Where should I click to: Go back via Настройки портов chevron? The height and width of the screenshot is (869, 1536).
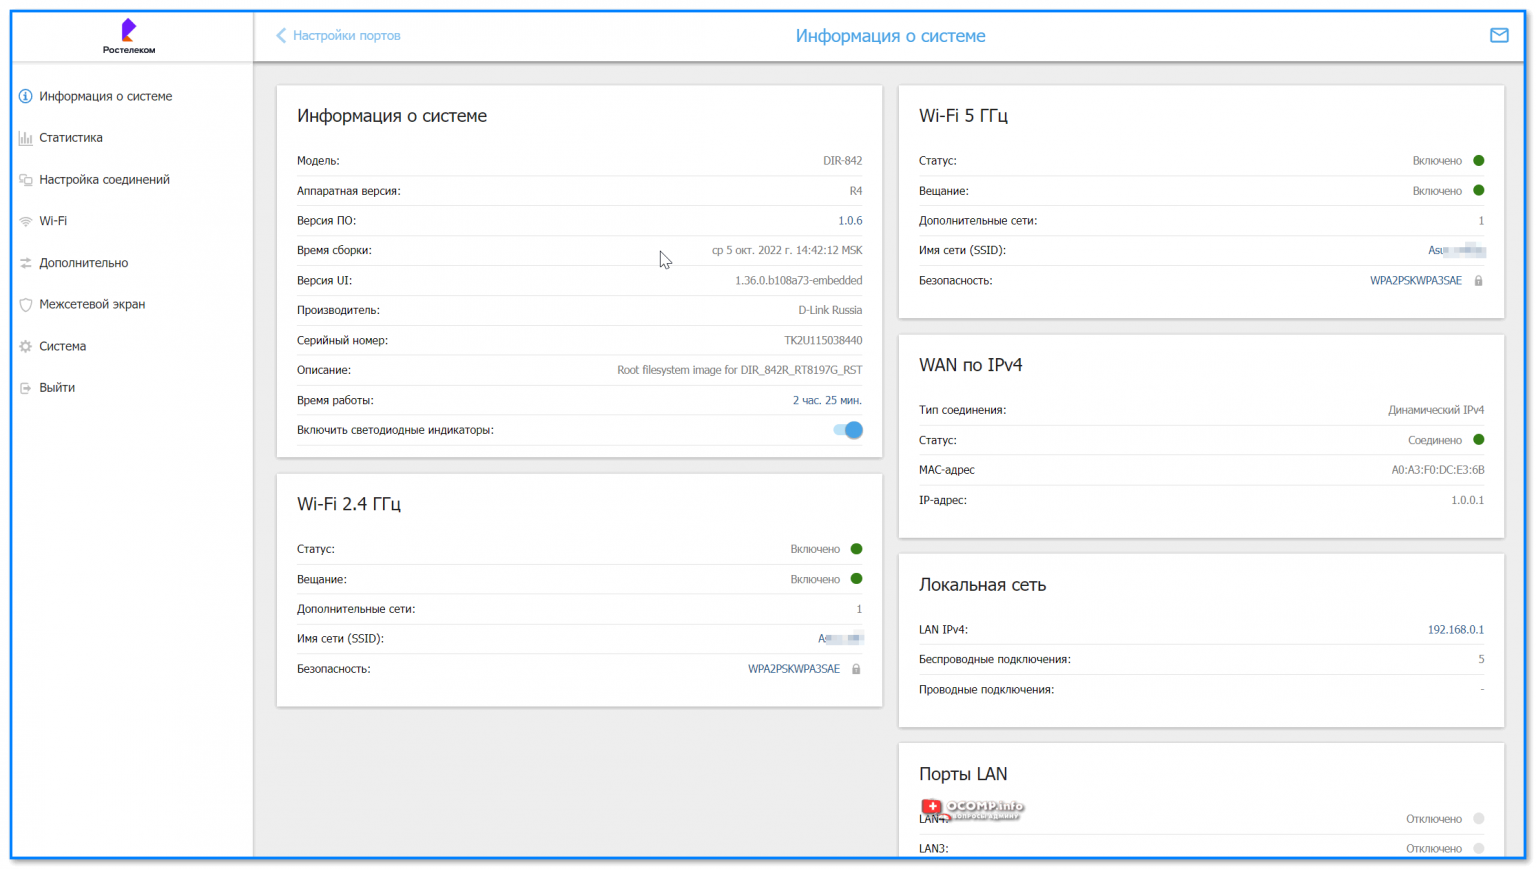coord(281,36)
